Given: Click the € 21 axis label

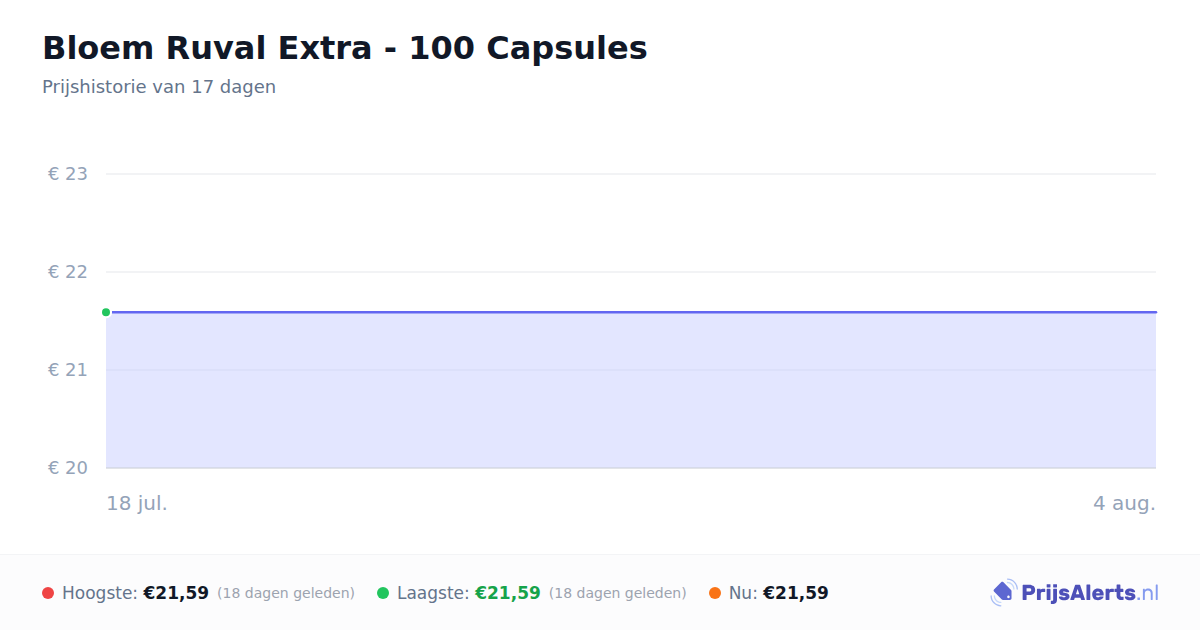Looking at the screenshot, I should pyautogui.click(x=68, y=370).
